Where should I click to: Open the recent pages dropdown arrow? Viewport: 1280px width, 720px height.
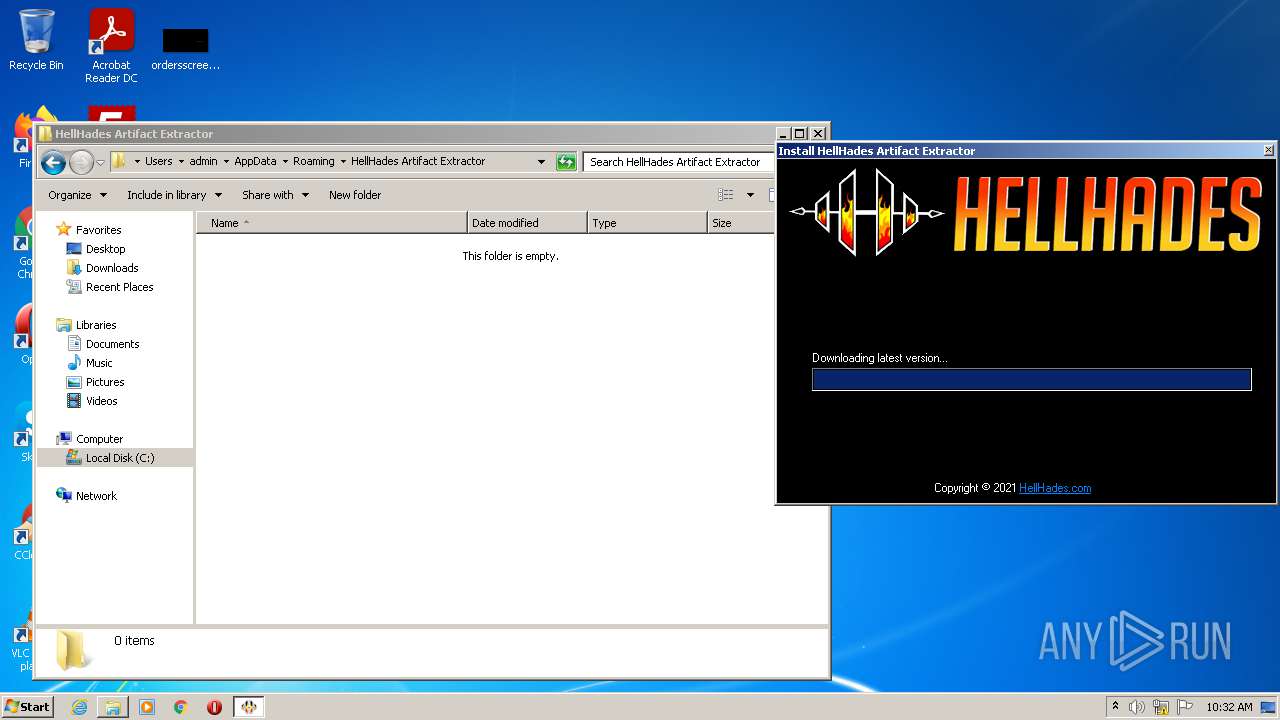point(100,162)
